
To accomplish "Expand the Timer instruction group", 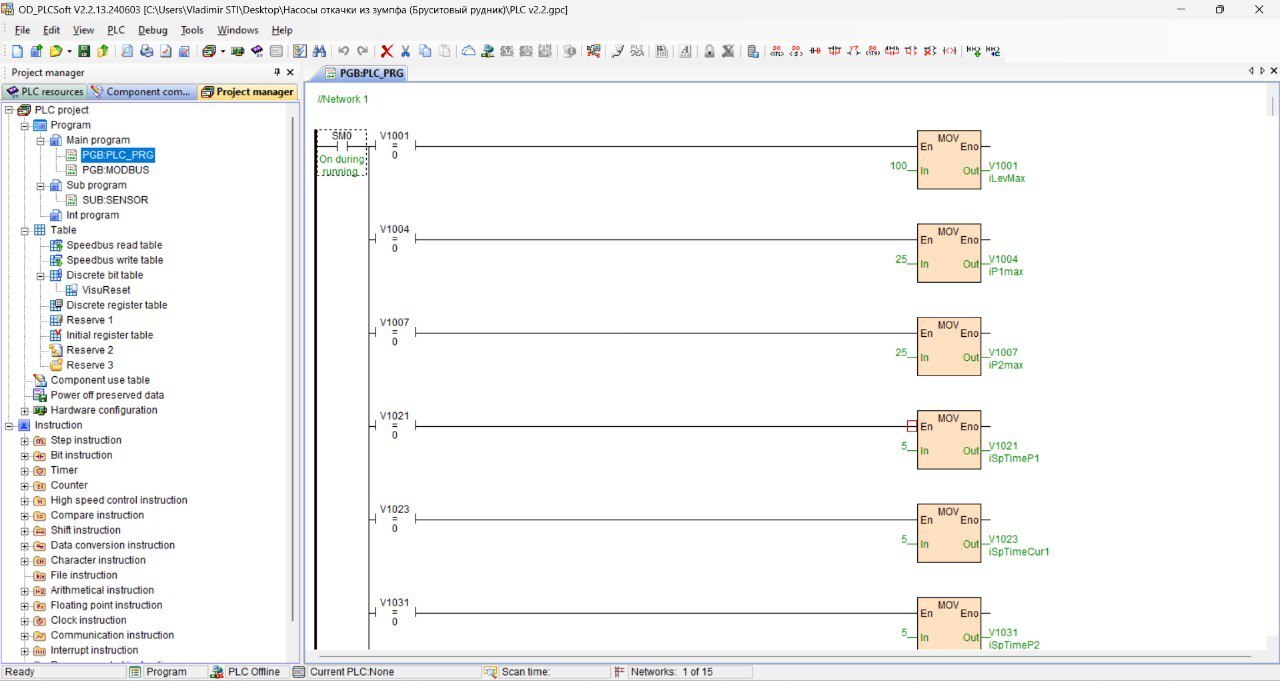I will [x=25, y=471].
